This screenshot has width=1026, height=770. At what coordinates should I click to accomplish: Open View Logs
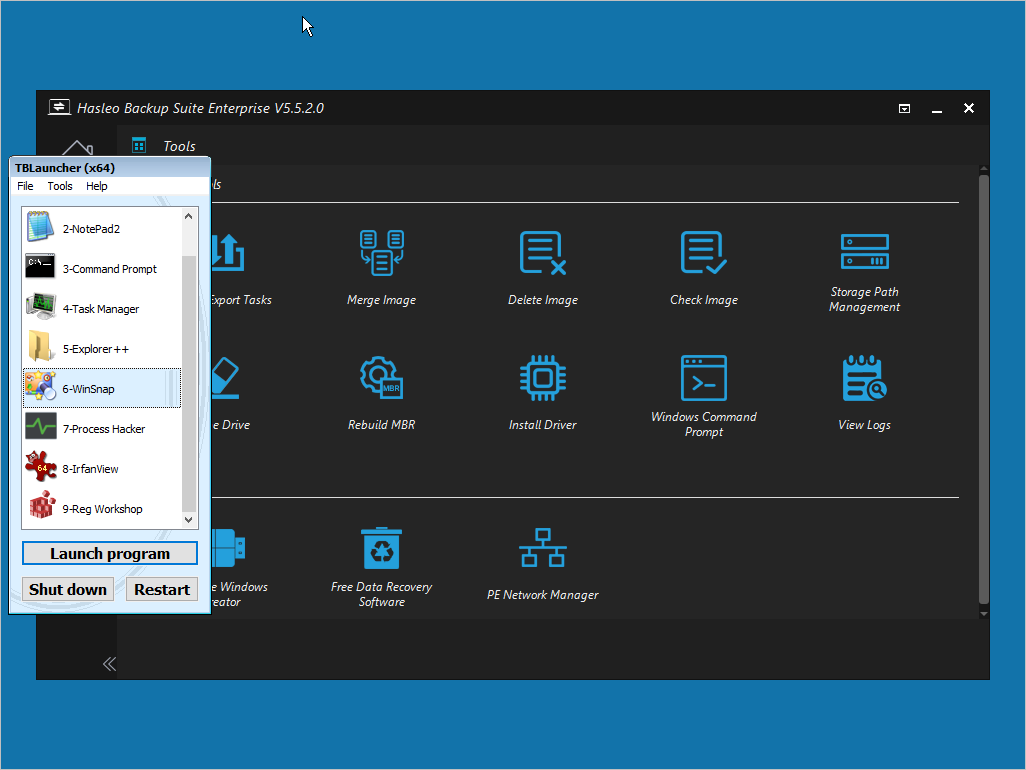click(x=864, y=393)
